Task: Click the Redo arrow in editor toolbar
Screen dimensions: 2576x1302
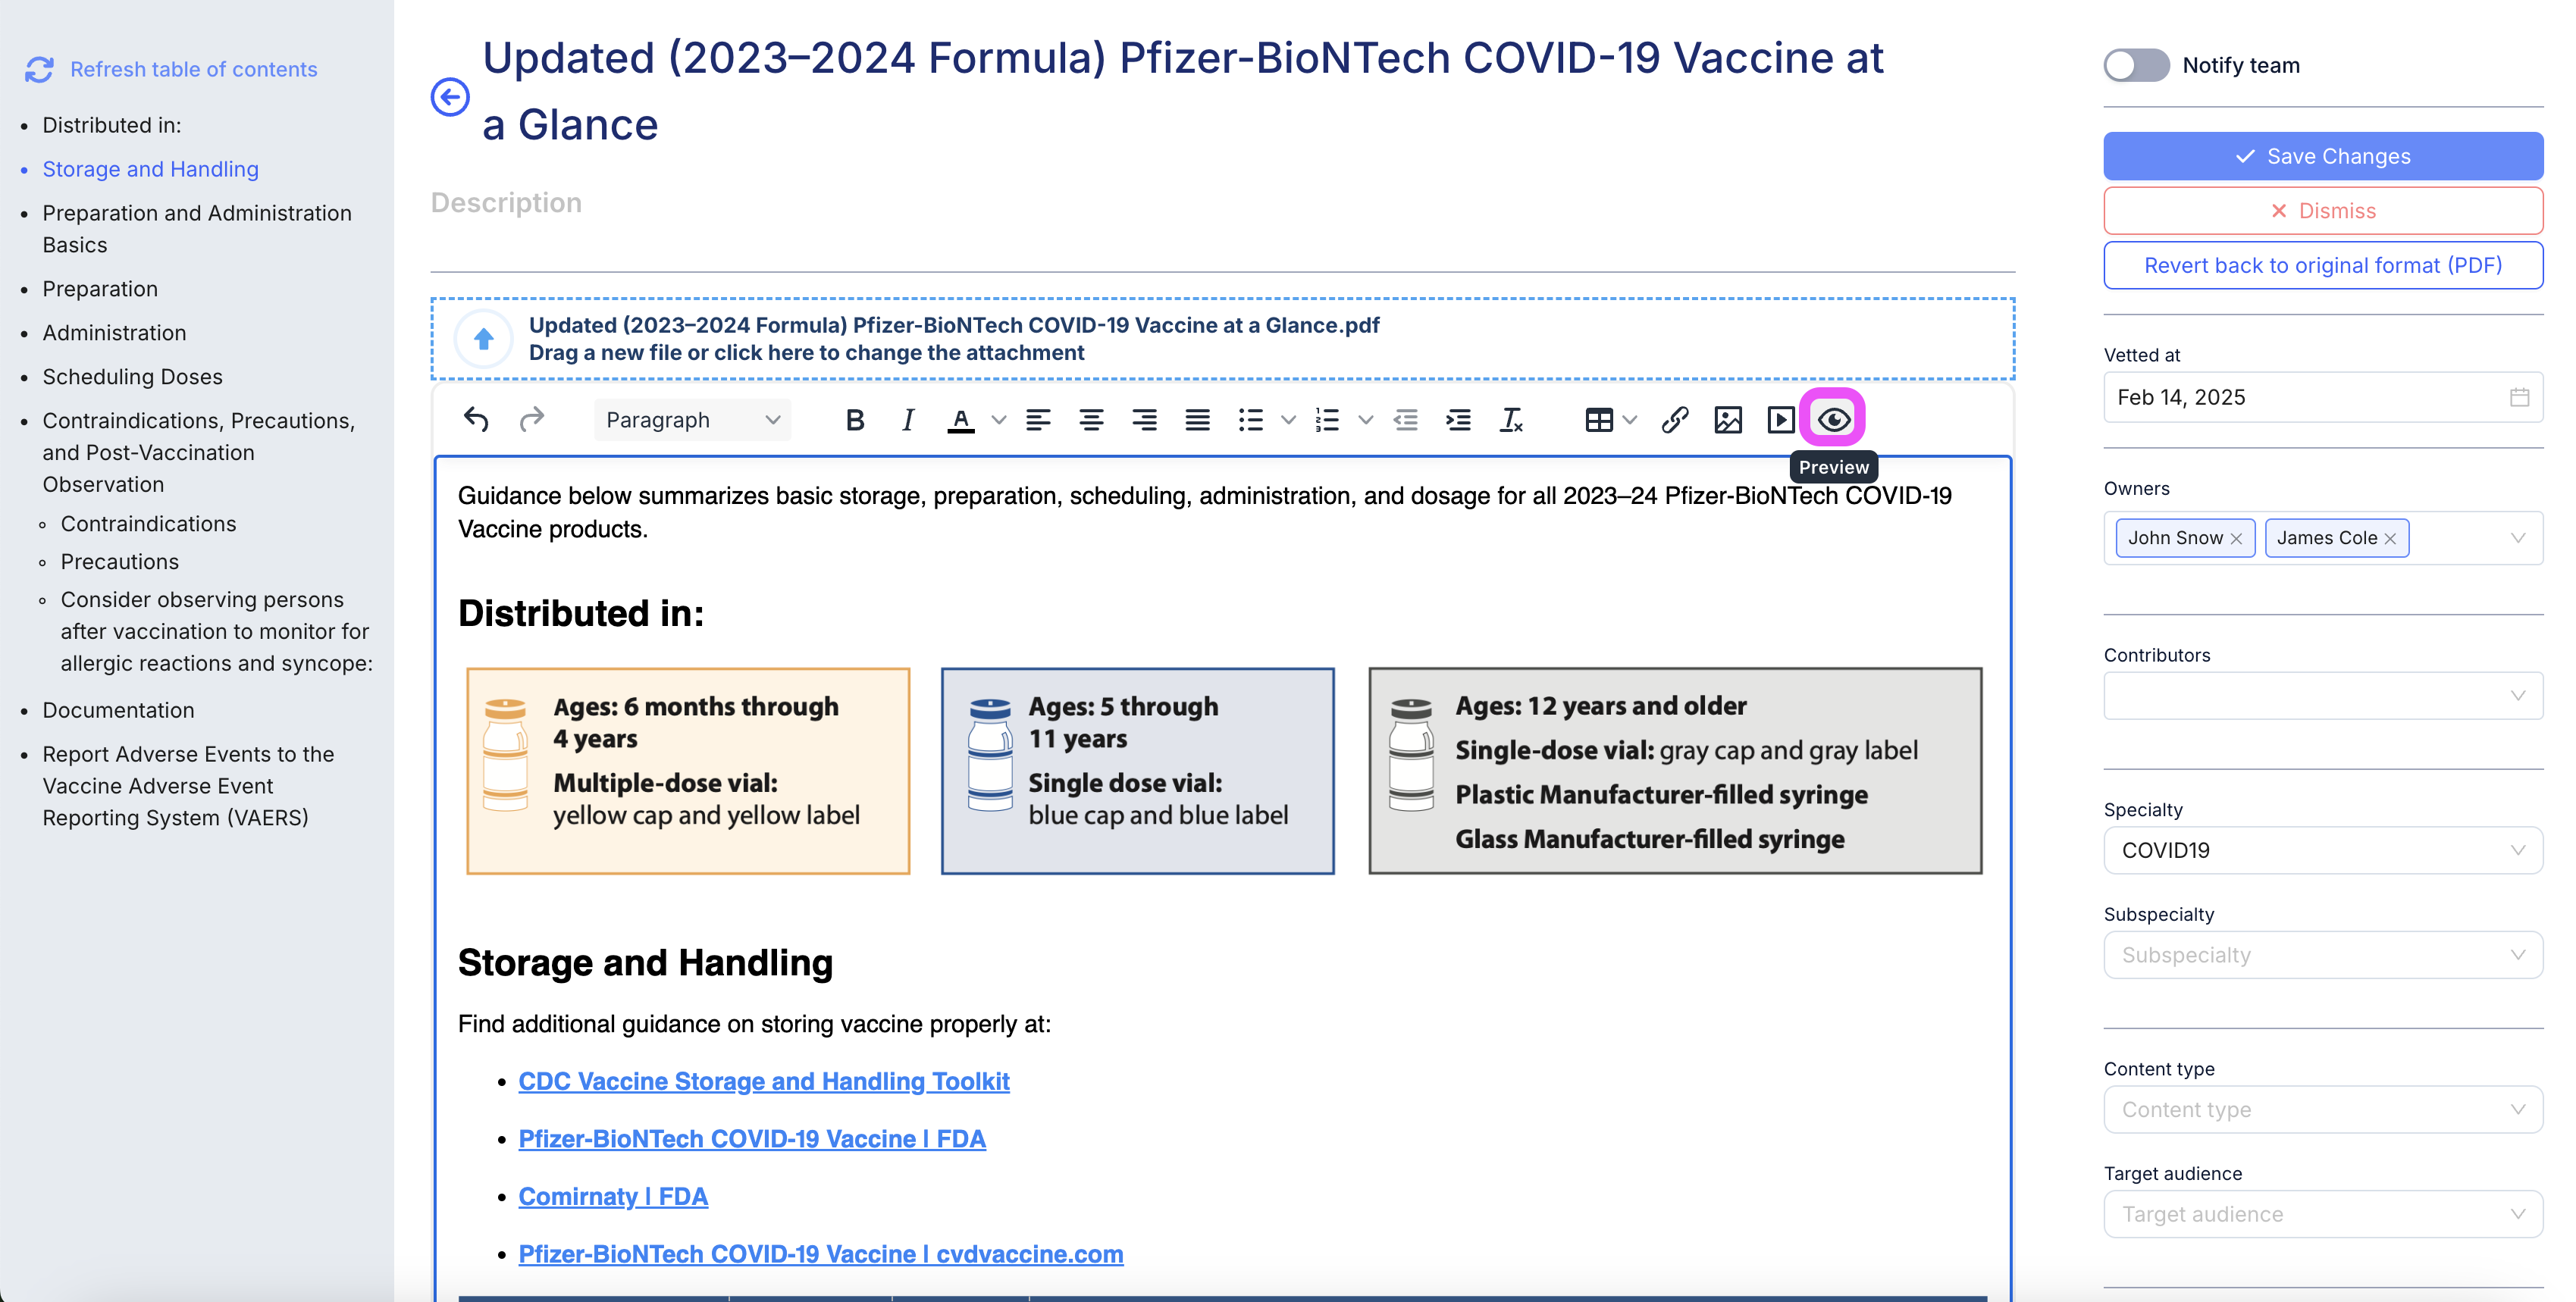Action: click(532, 420)
